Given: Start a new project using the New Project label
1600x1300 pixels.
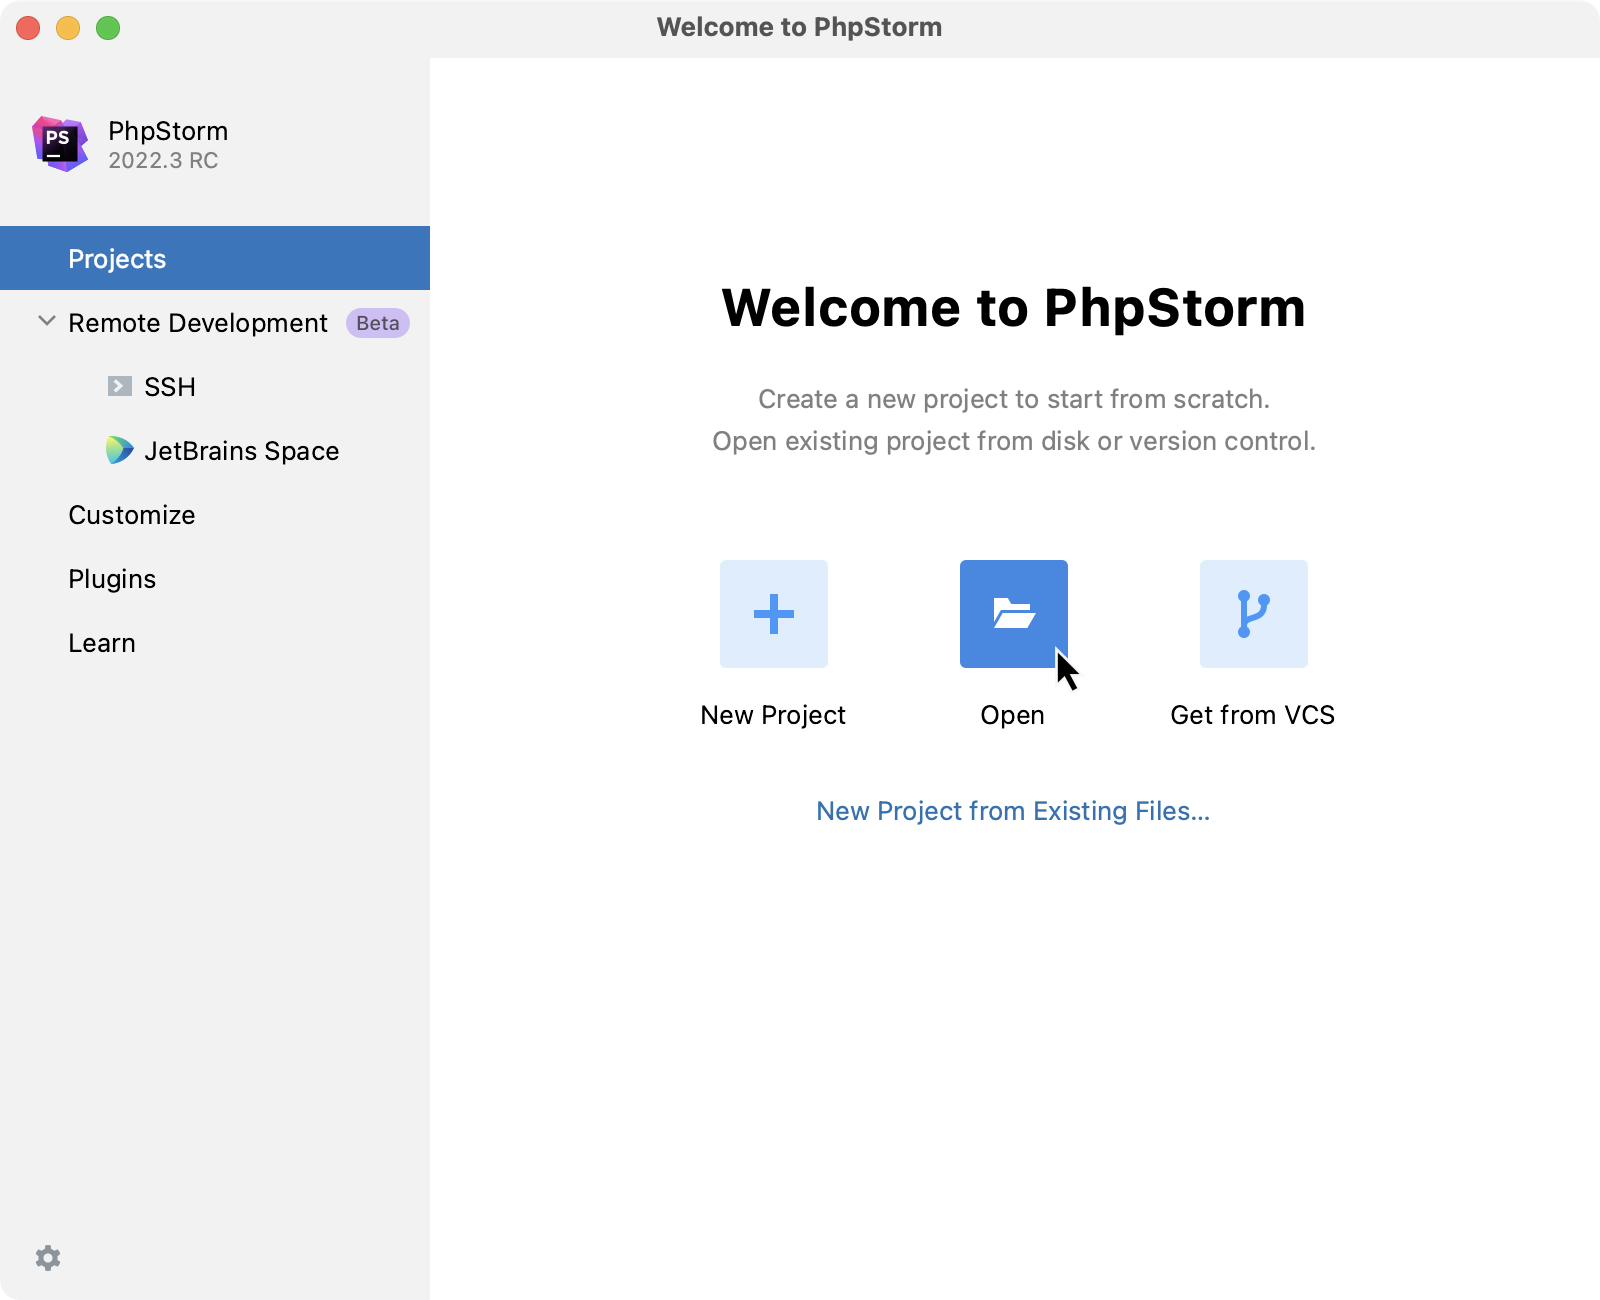Looking at the screenshot, I should [x=773, y=714].
